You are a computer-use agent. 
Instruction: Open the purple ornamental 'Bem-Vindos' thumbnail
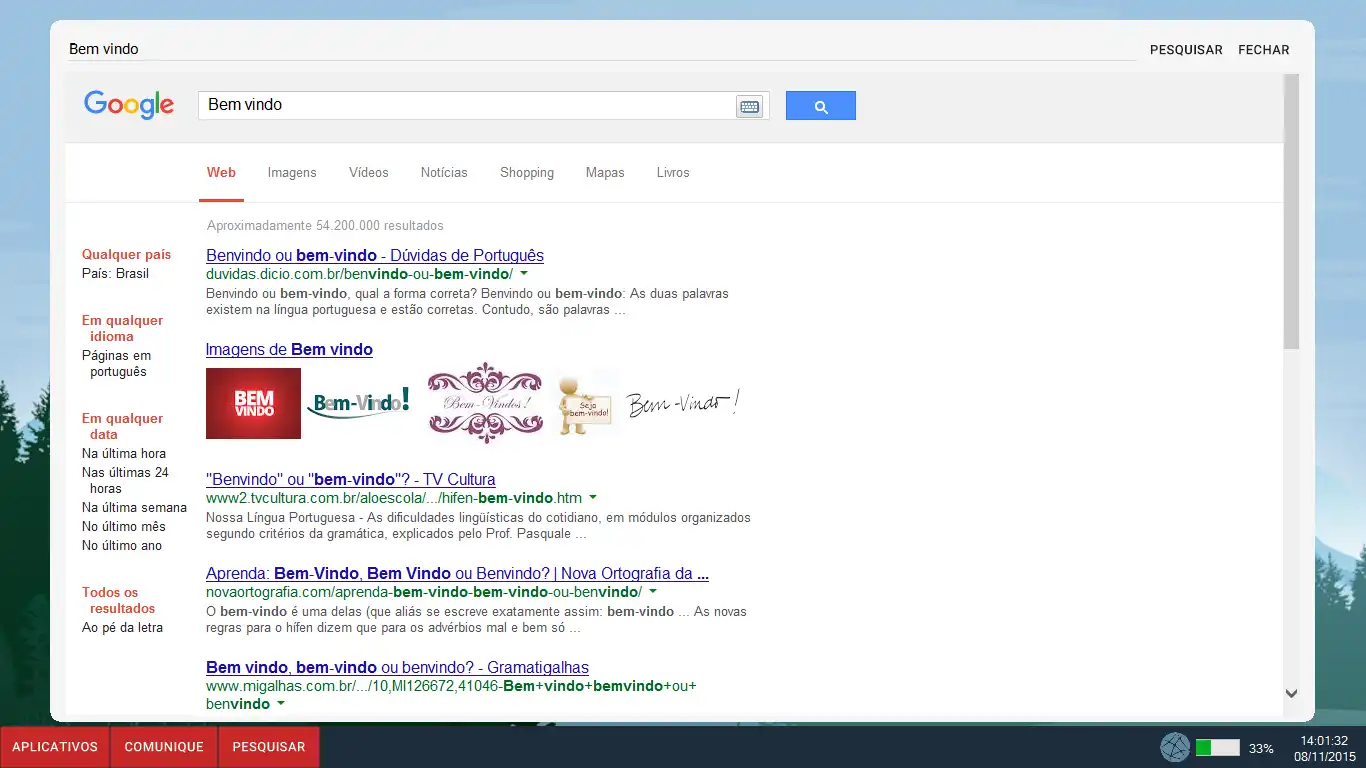pyautogui.click(x=485, y=403)
